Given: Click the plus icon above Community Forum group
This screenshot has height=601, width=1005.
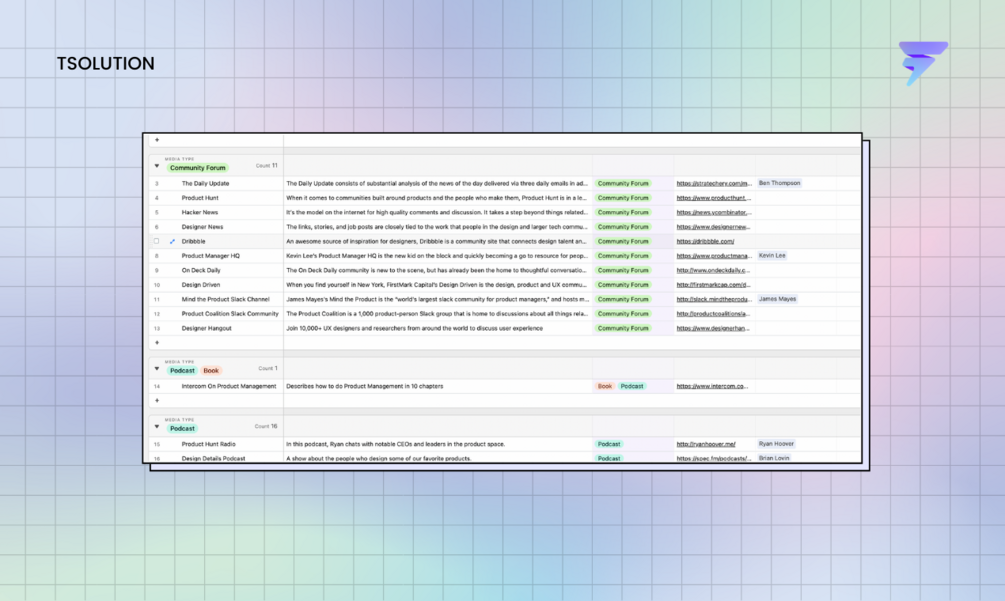Looking at the screenshot, I should [157, 140].
